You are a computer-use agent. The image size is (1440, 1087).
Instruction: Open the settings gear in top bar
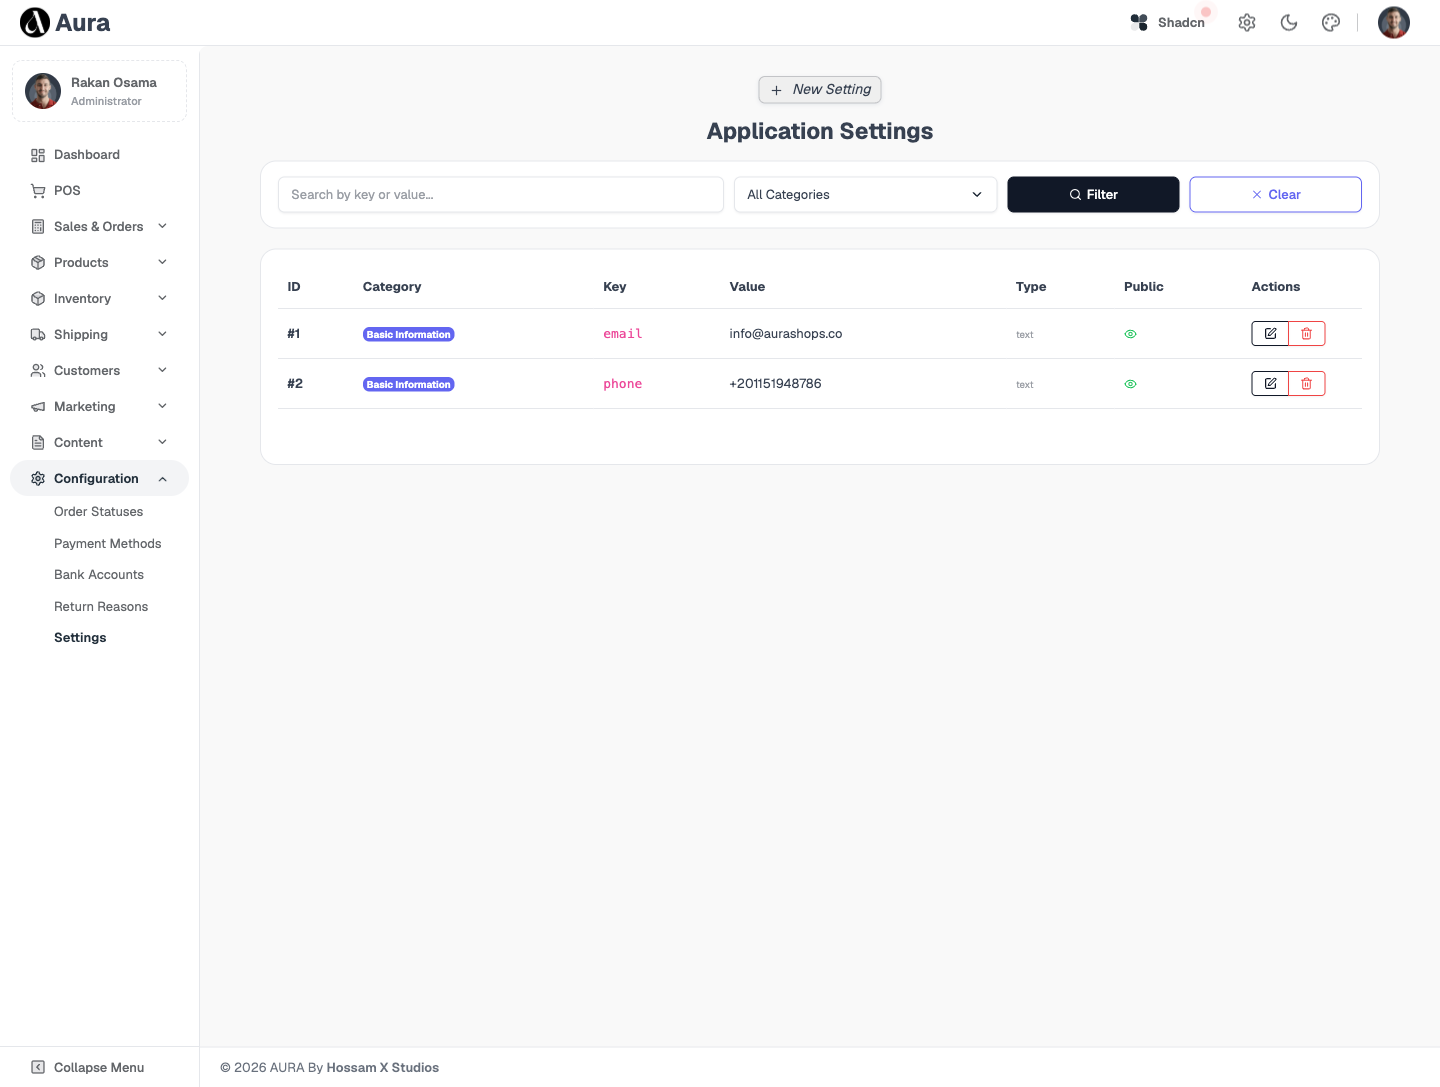(x=1247, y=23)
